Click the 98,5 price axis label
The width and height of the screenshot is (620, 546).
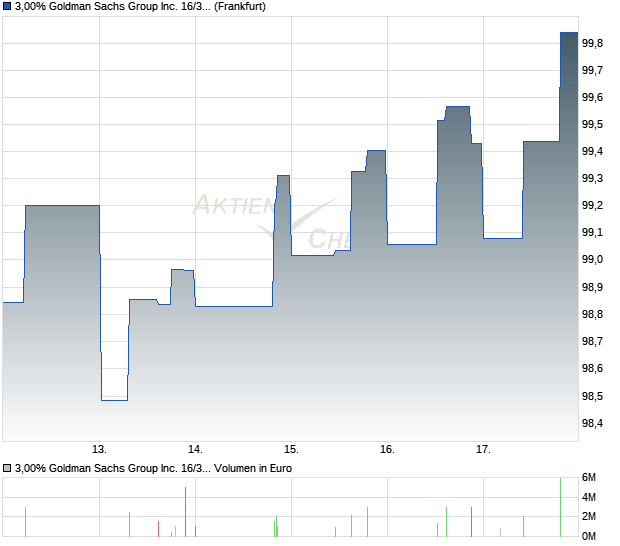coord(592,396)
